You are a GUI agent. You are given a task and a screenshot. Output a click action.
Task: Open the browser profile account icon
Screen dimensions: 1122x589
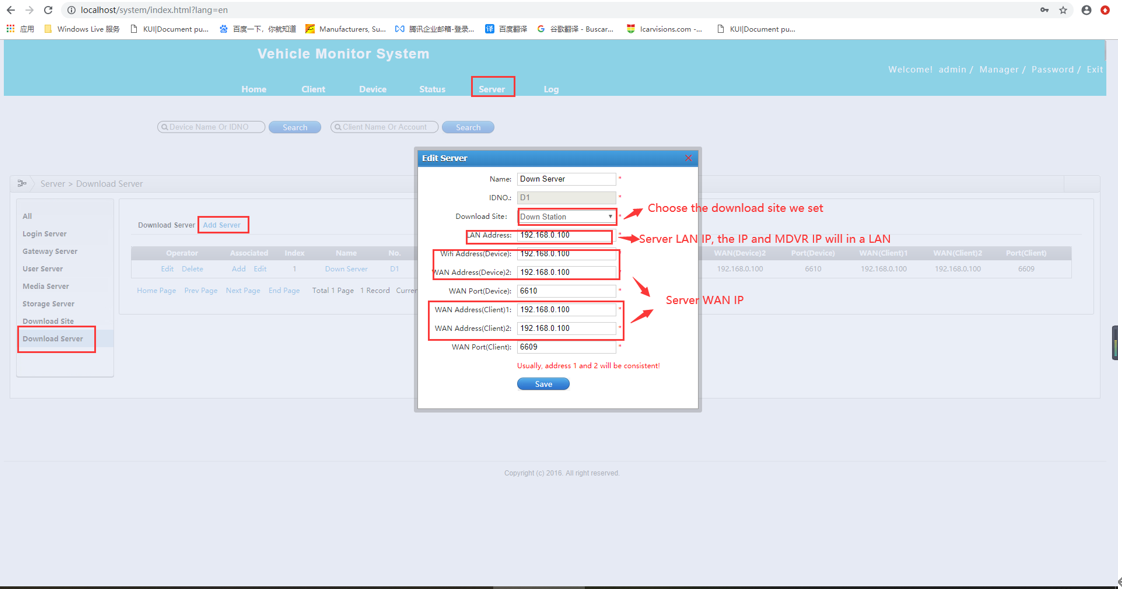[x=1086, y=10]
